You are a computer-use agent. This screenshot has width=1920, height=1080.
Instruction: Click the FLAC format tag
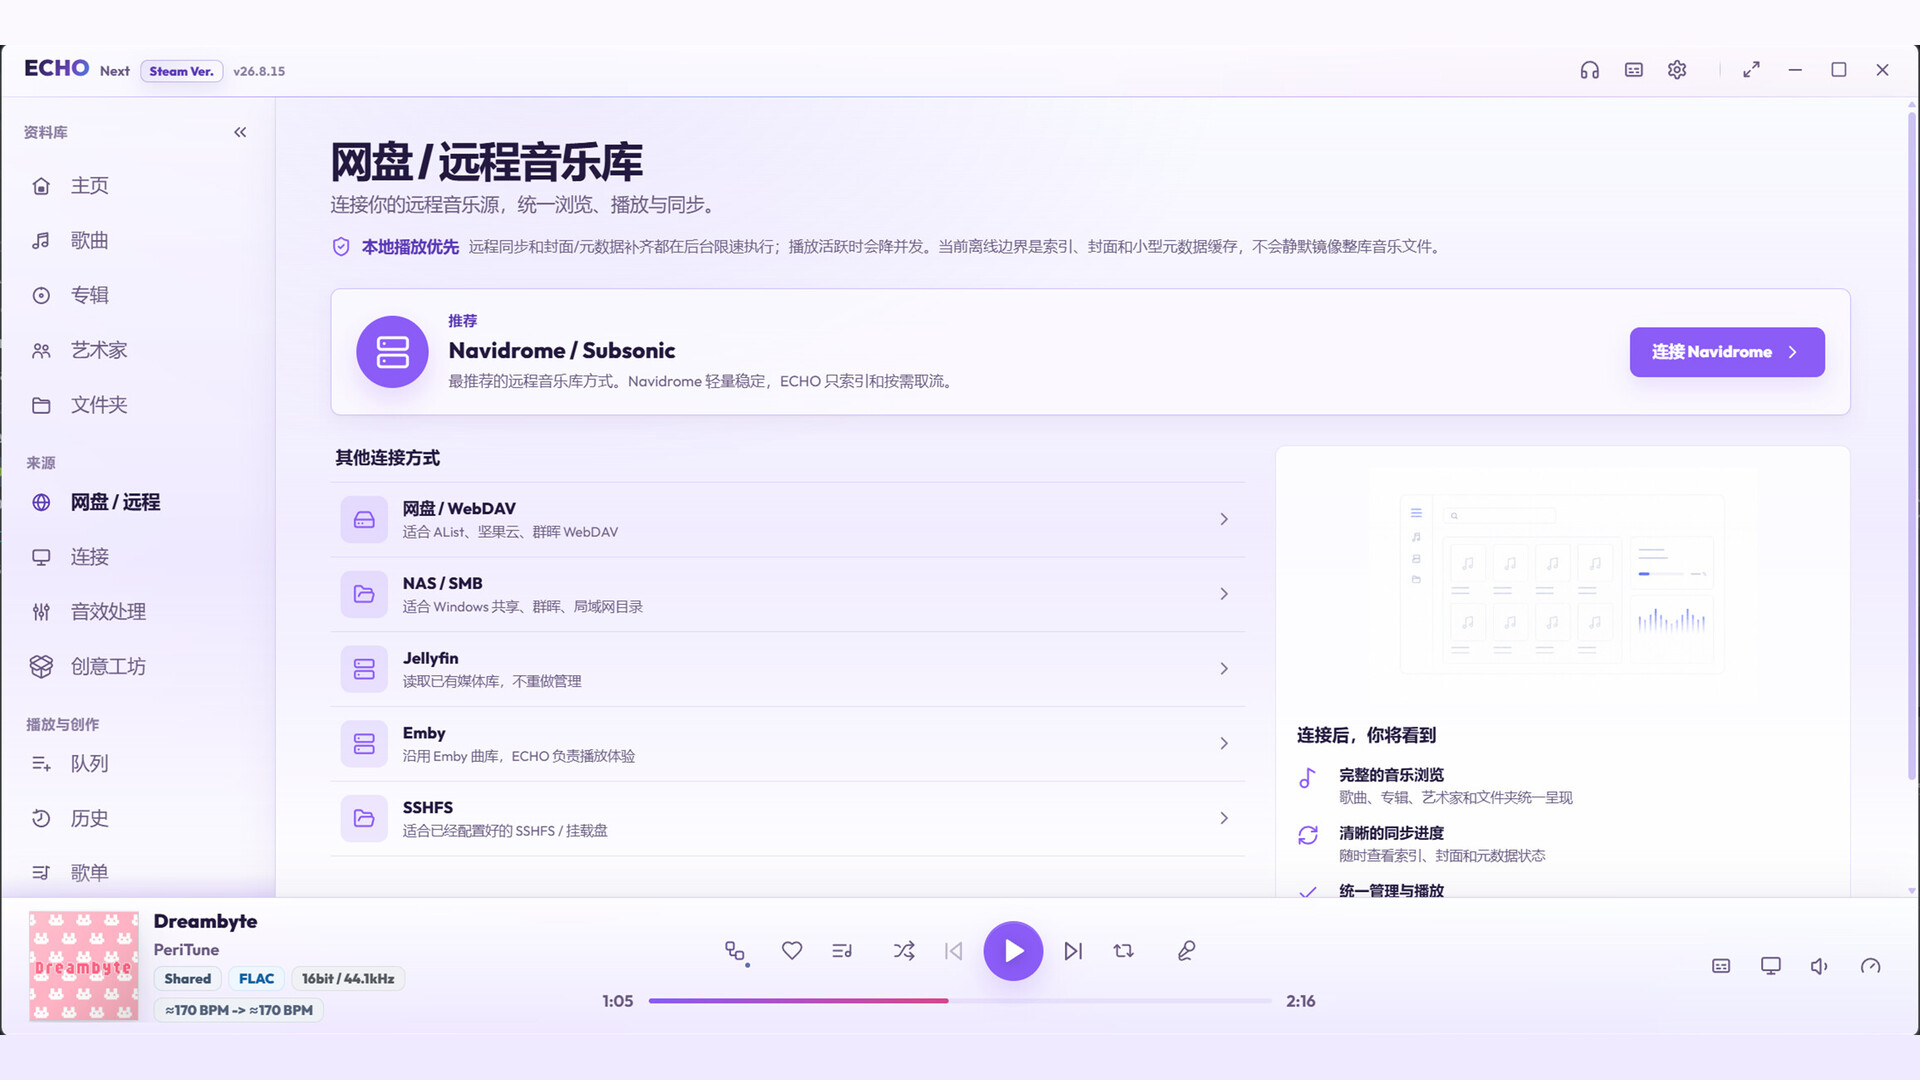click(x=256, y=979)
